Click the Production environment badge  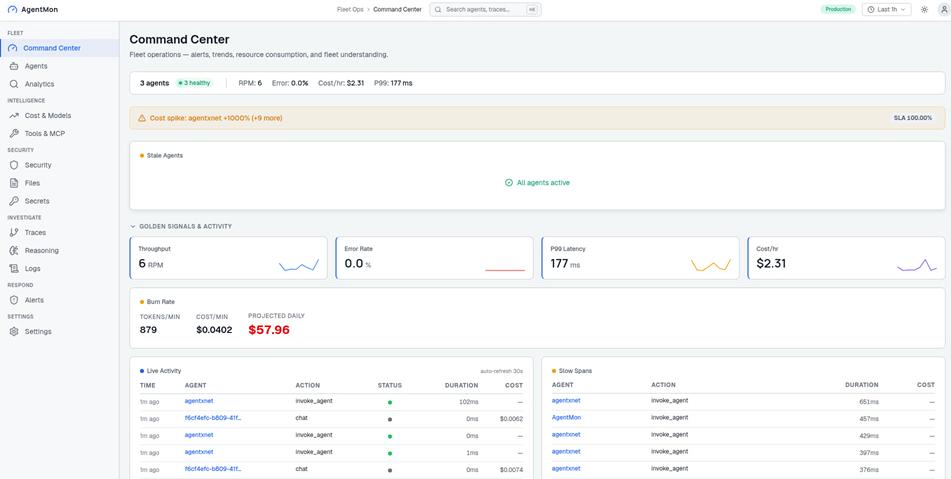[x=838, y=9]
